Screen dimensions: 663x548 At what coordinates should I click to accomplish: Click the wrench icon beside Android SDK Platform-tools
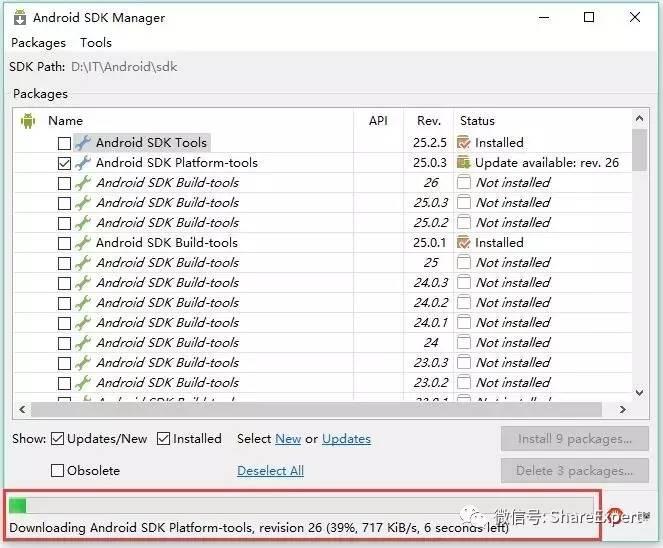pyautogui.click(x=83, y=163)
